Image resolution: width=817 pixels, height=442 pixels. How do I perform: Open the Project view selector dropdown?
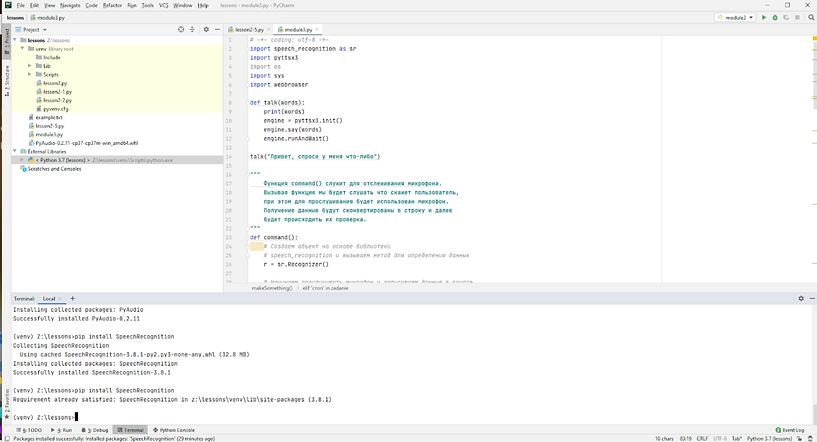[x=31, y=30]
